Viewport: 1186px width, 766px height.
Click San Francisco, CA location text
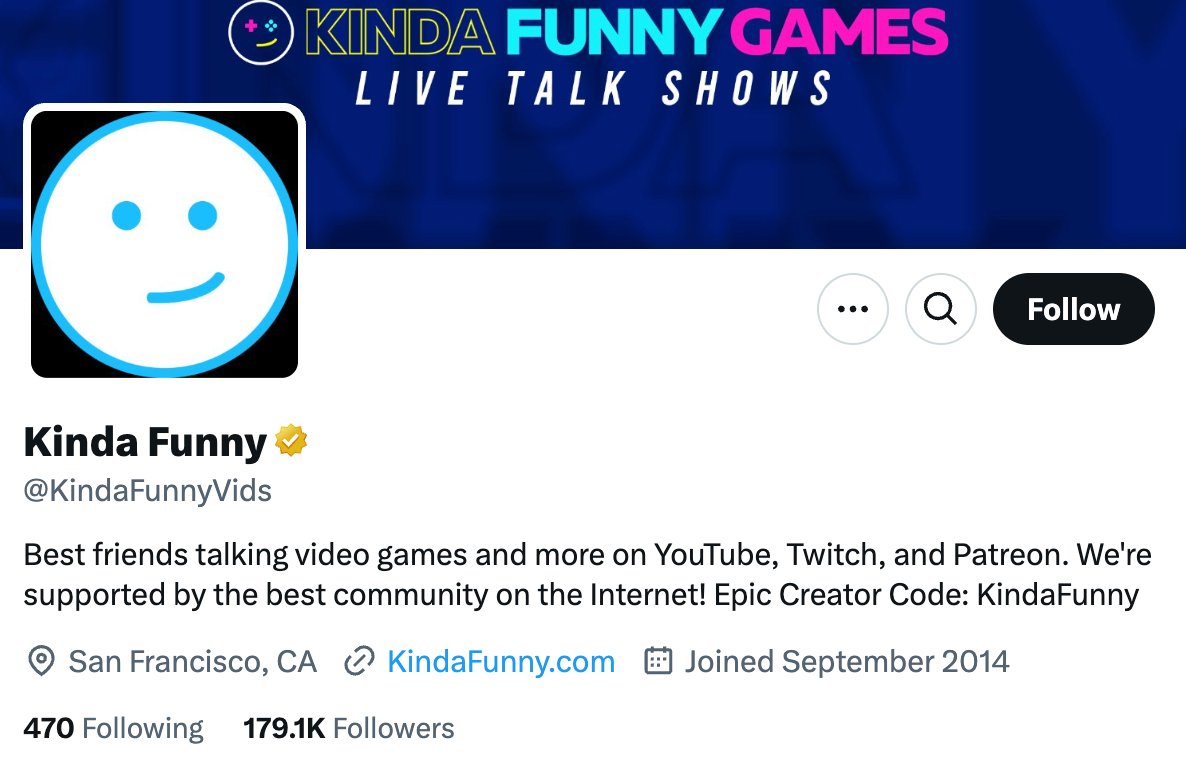(192, 661)
